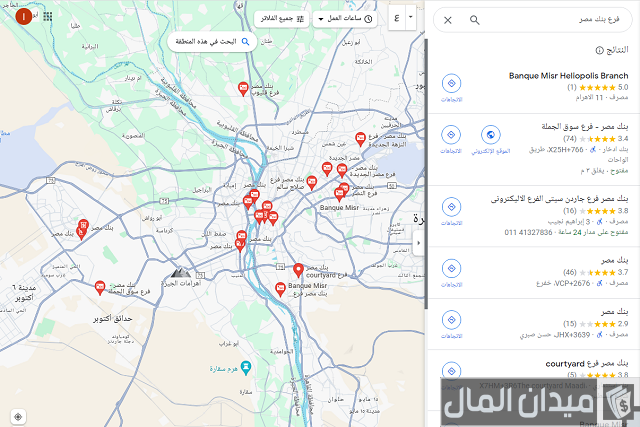The height and width of the screenshot is (427, 640).
Task: Expand the ساعات العمل hours dropdown
Action: click(x=345, y=19)
